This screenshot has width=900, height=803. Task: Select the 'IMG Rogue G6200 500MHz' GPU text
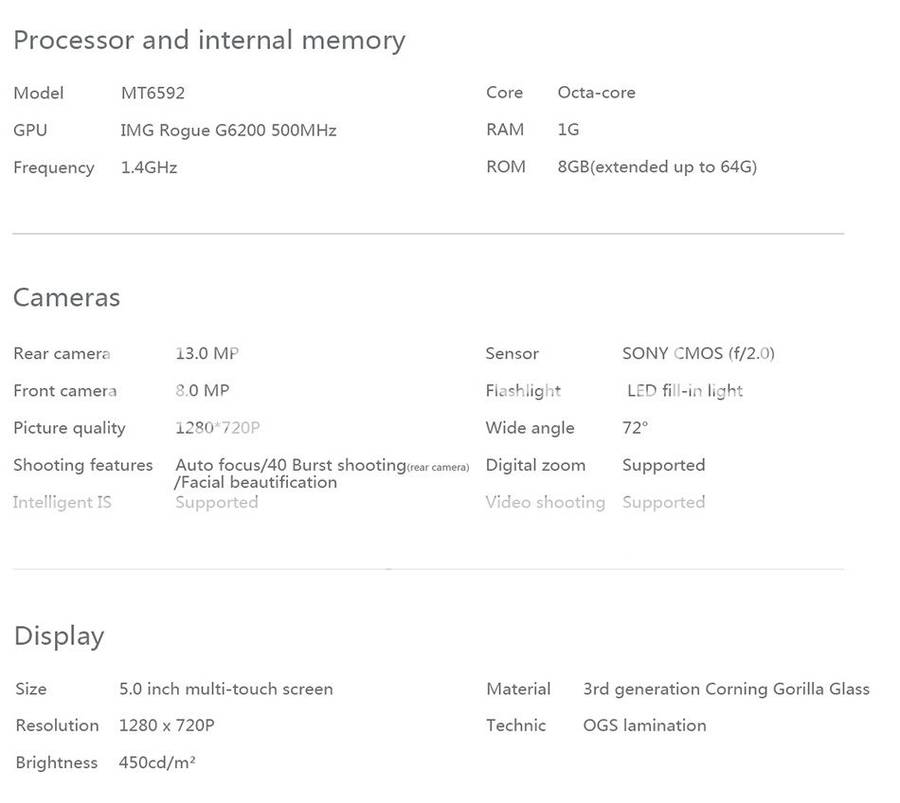coord(228,130)
